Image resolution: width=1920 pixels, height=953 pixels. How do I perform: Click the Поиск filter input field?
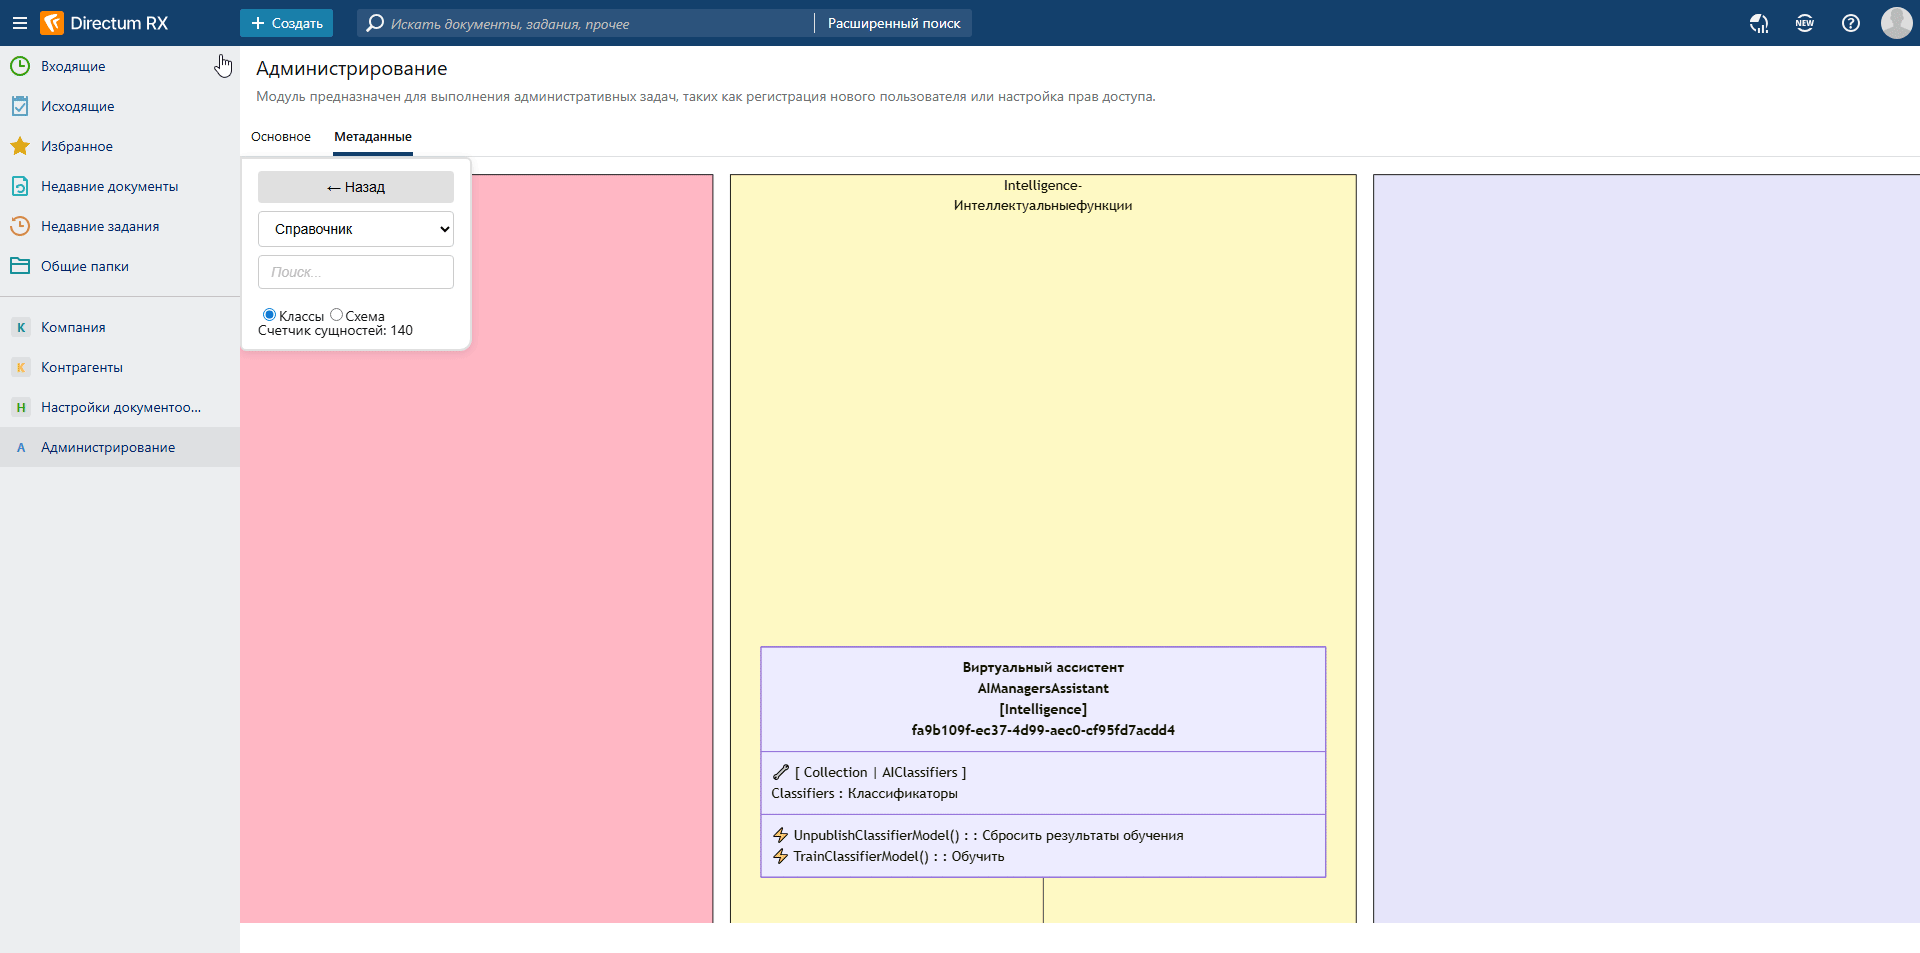(x=356, y=272)
